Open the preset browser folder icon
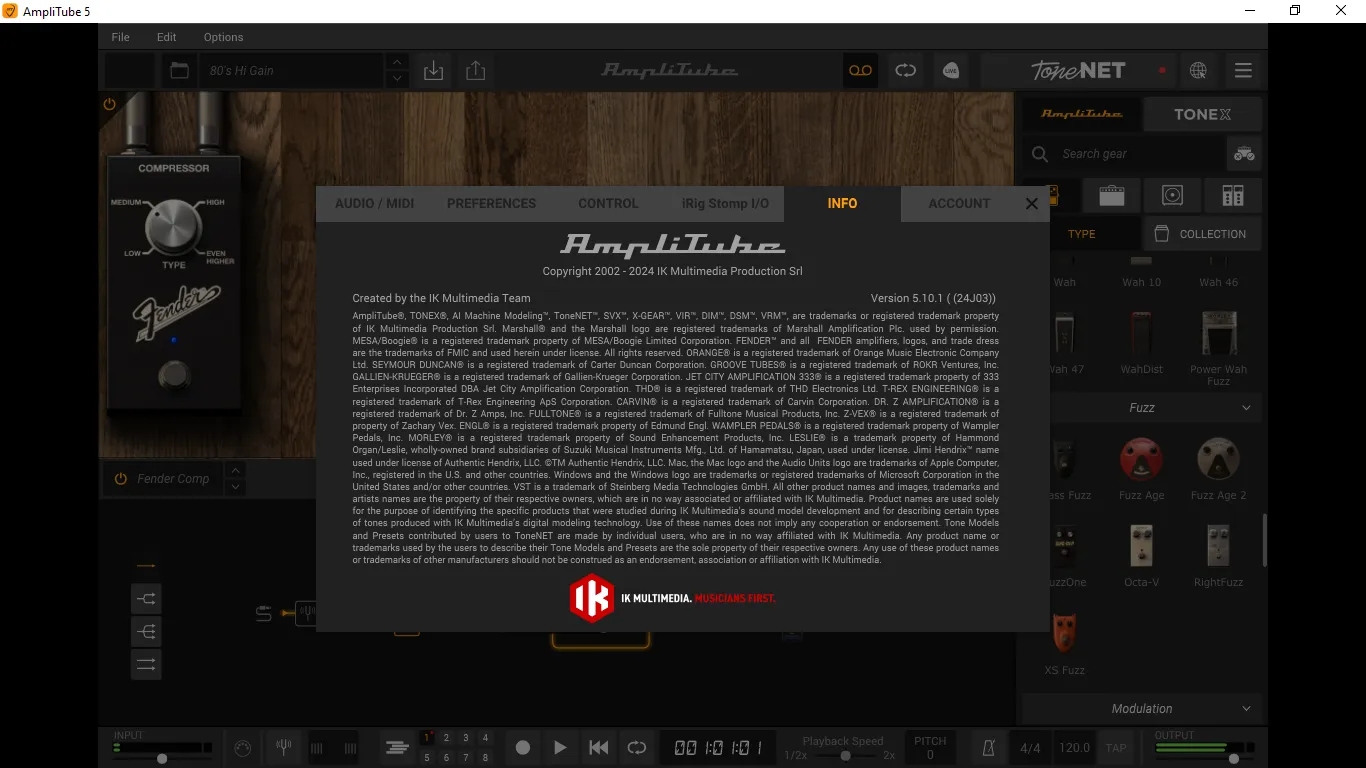Screen dimensions: 1366x768 click(x=179, y=71)
